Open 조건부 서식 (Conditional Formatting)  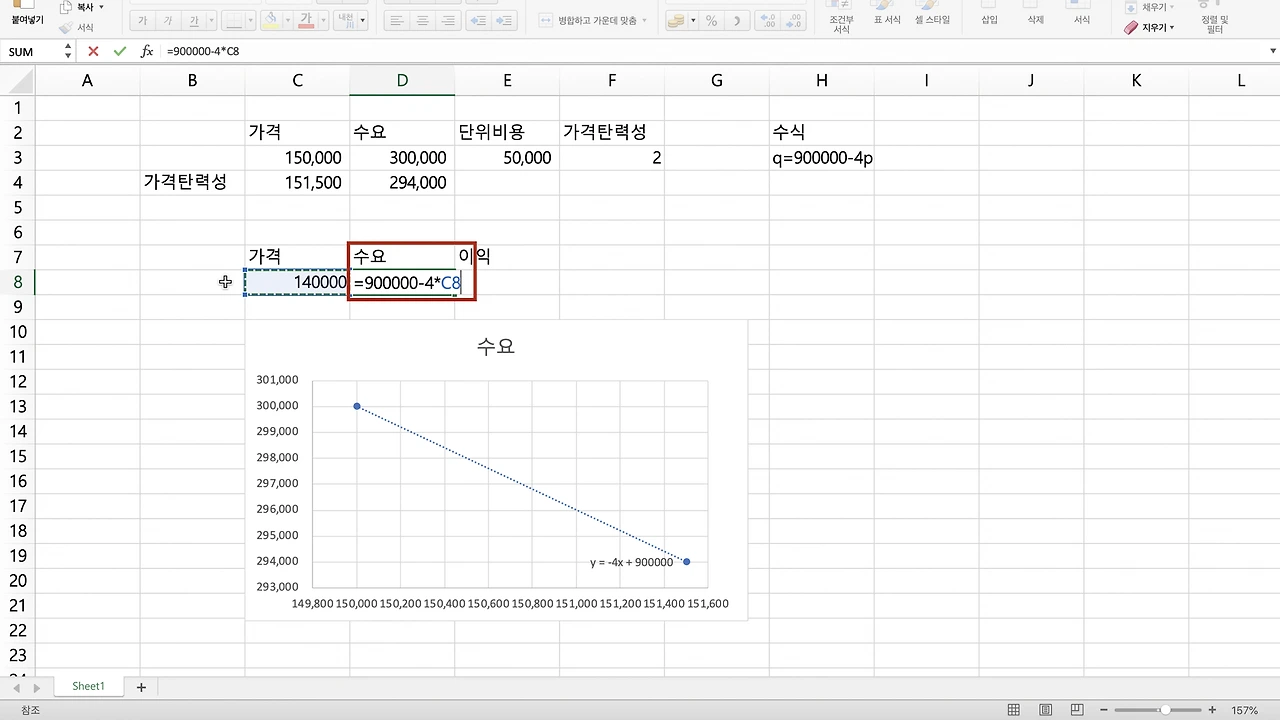tap(840, 19)
